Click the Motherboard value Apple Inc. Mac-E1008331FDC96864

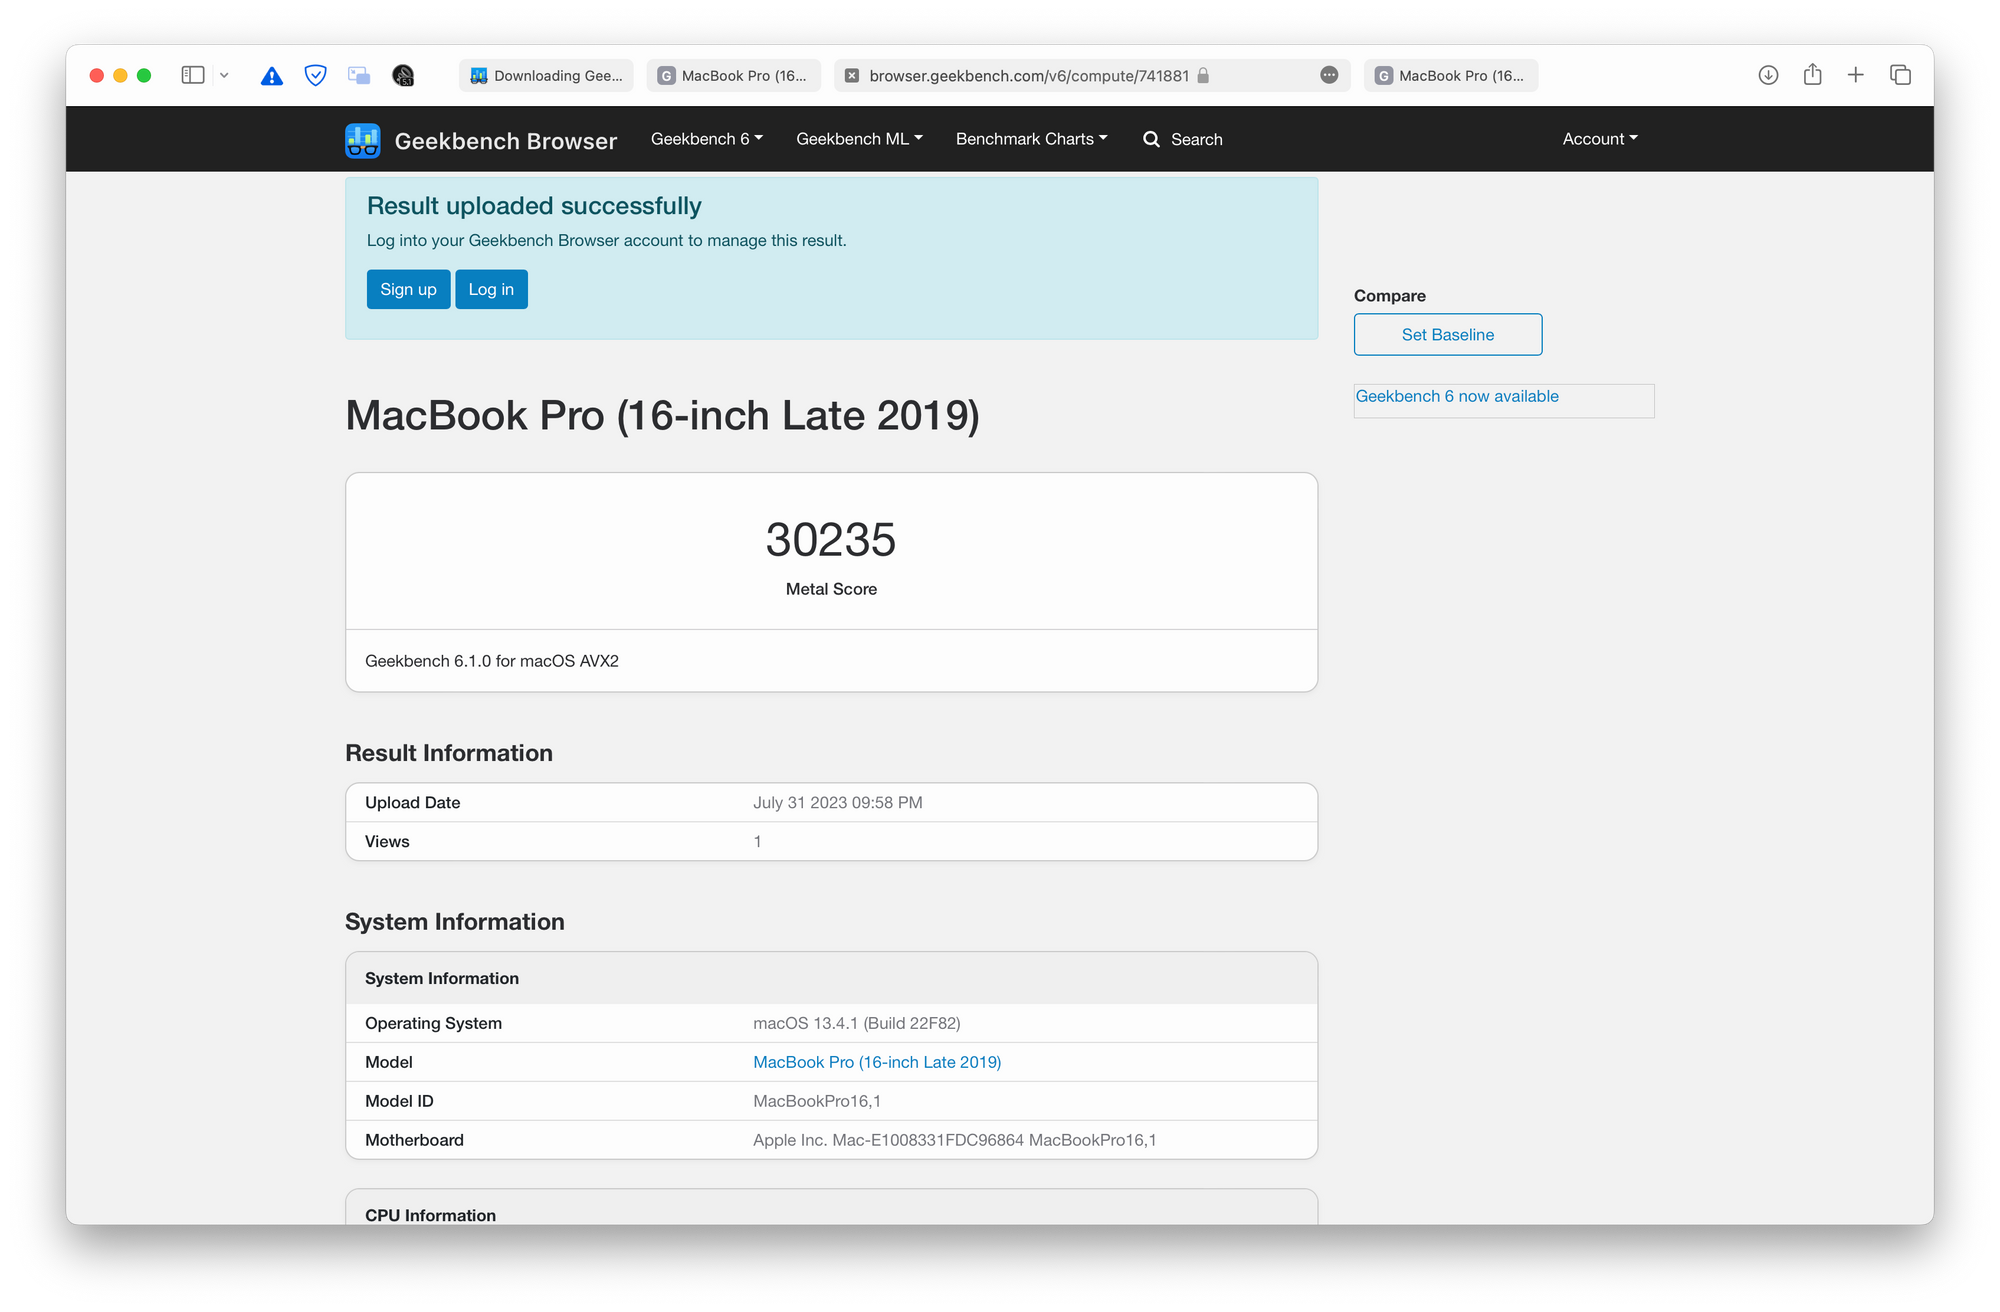[x=955, y=1140]
